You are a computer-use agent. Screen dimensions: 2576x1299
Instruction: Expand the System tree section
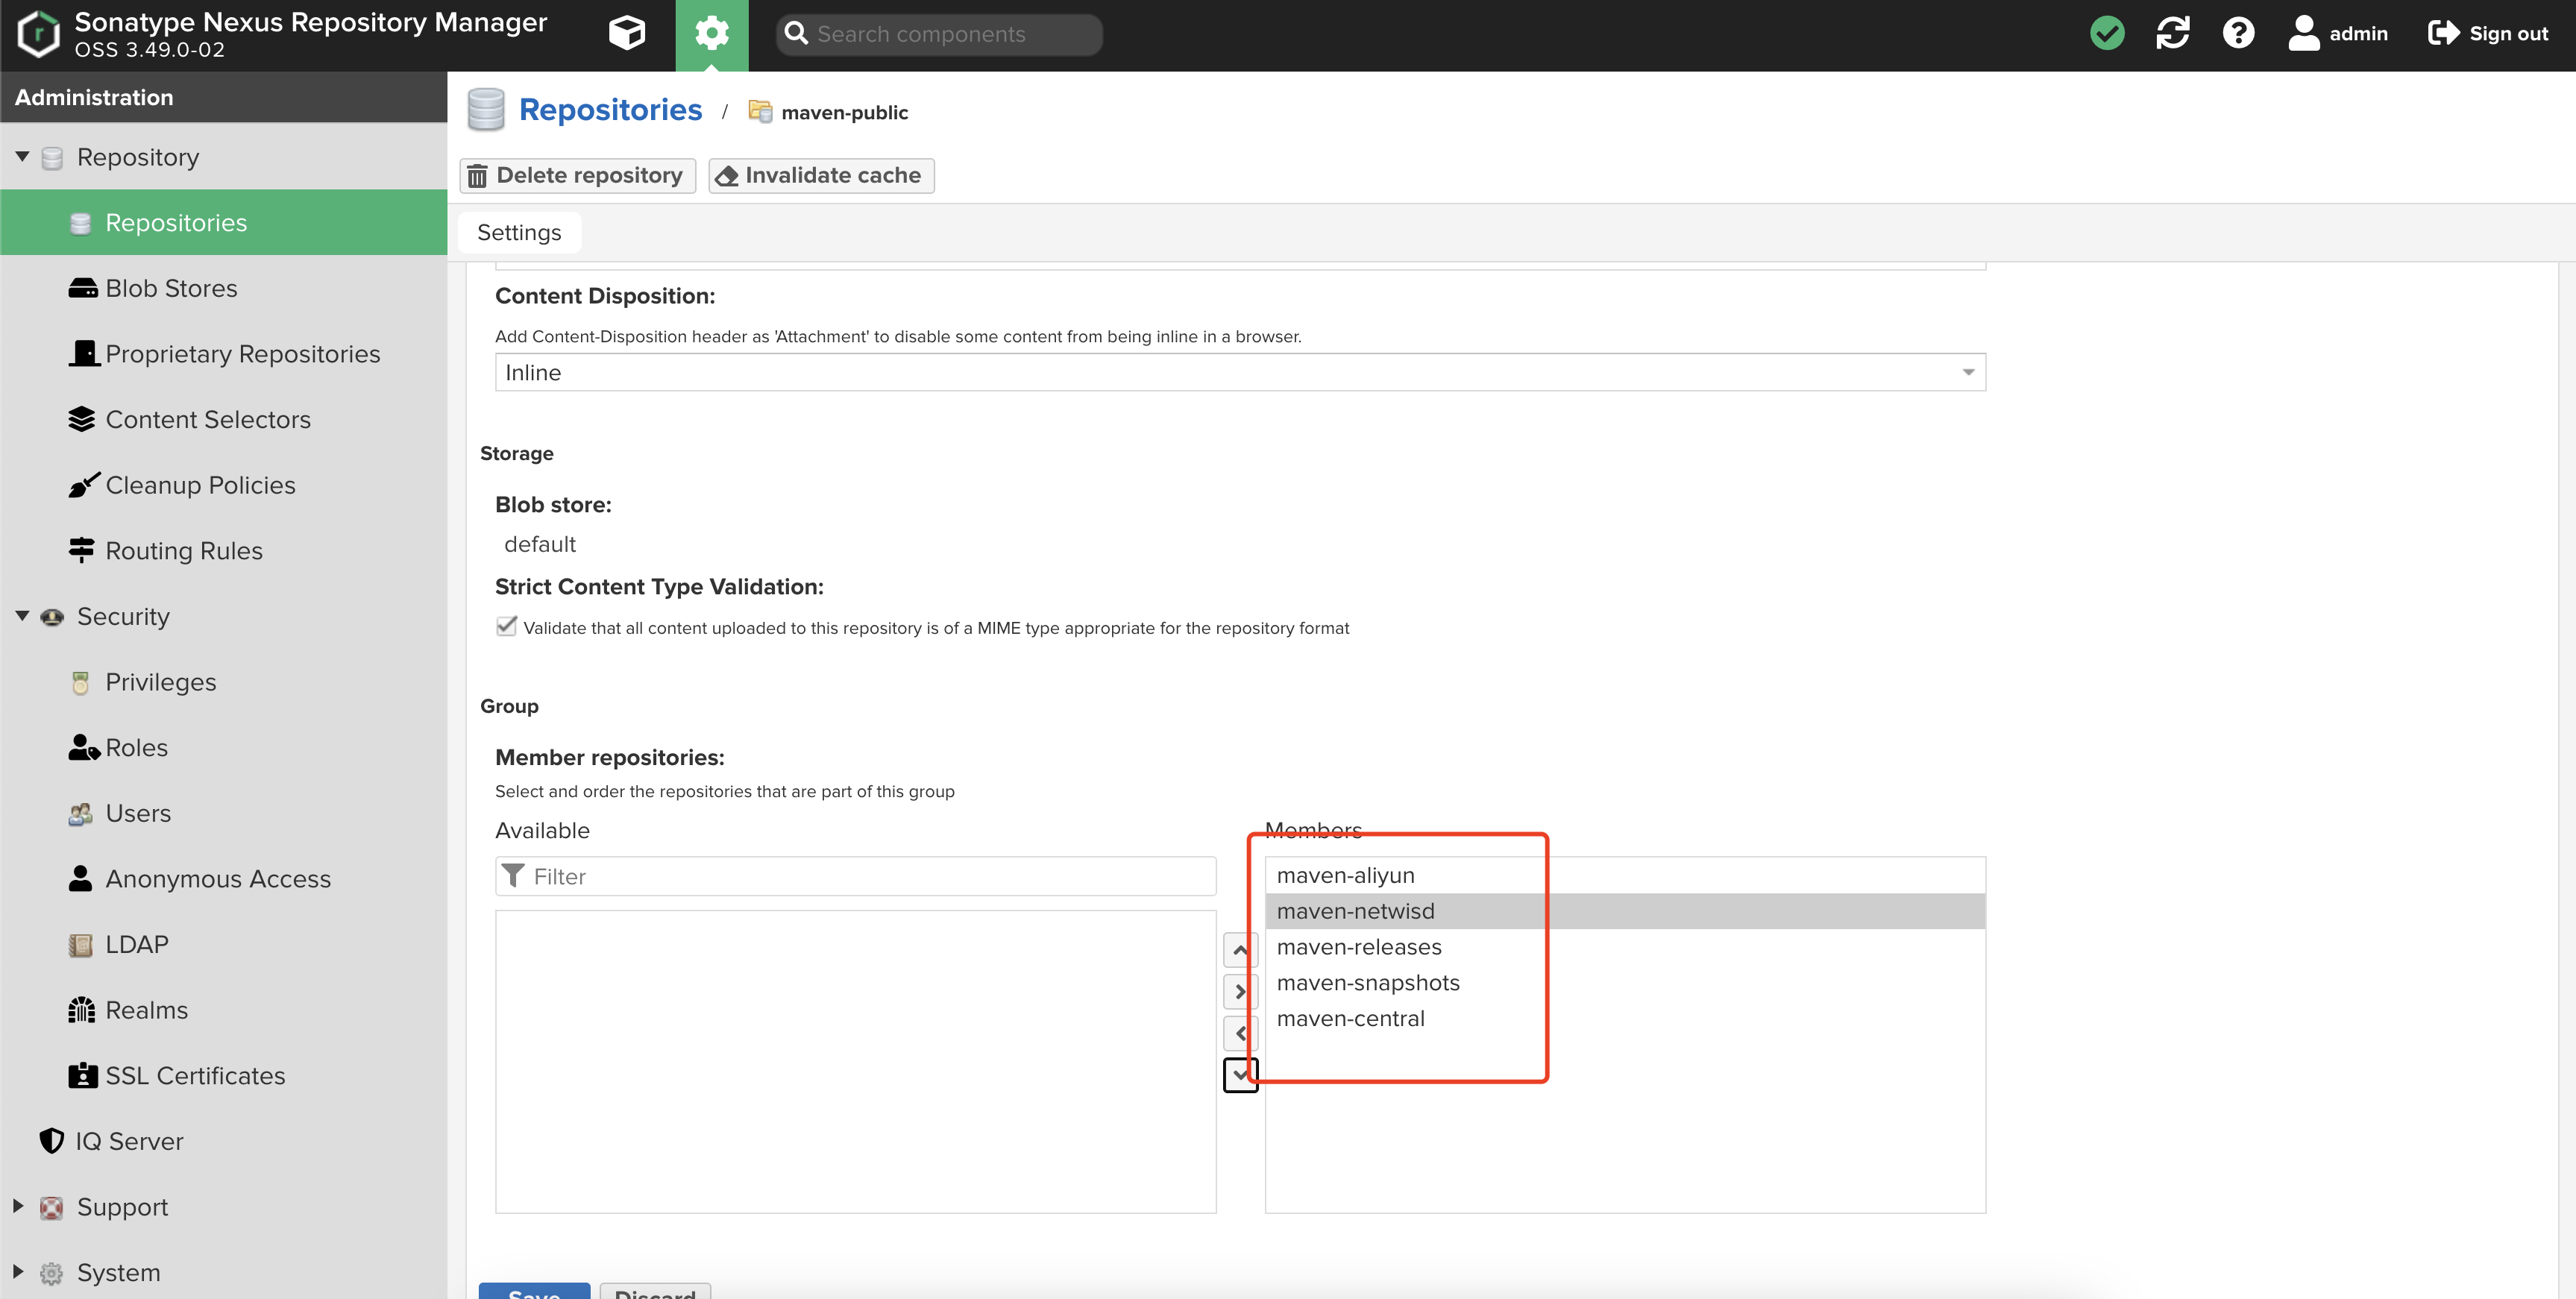18,1272
